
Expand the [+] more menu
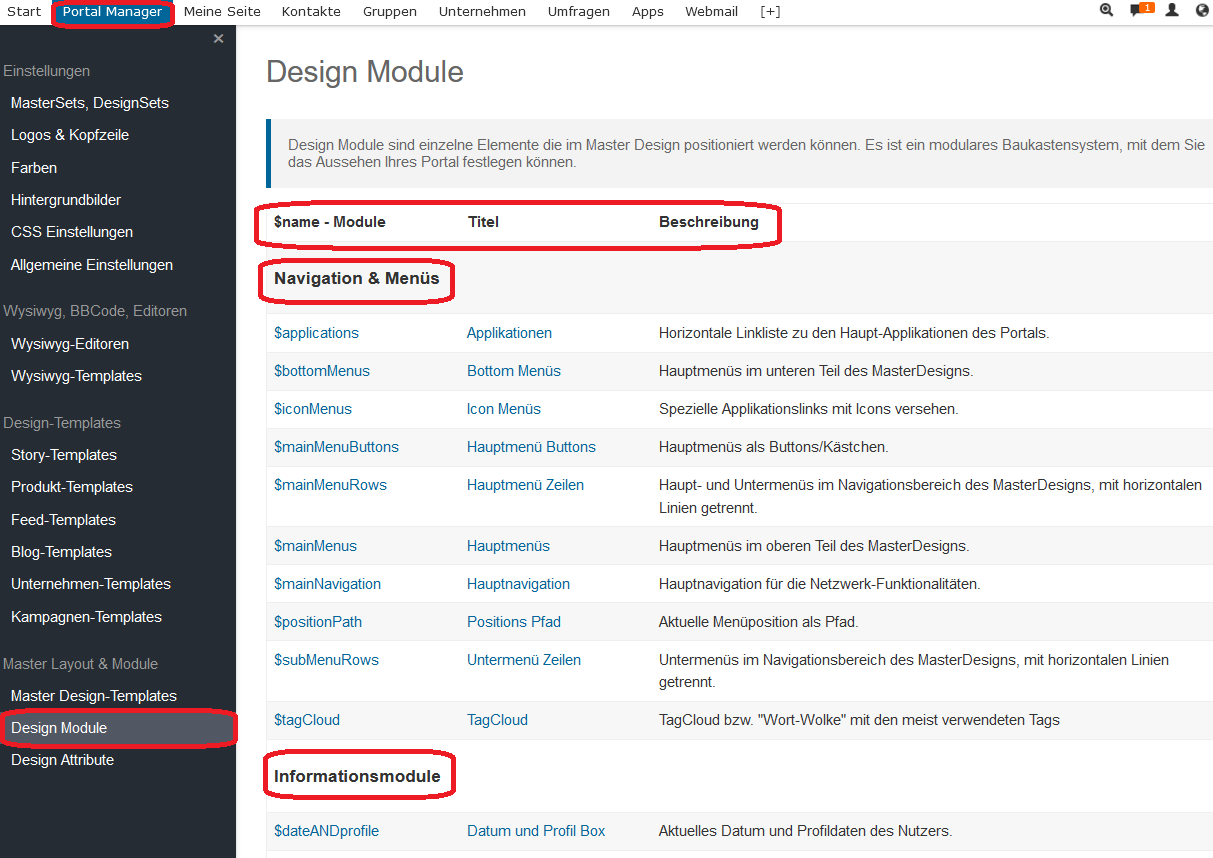(x=770, y=12)
